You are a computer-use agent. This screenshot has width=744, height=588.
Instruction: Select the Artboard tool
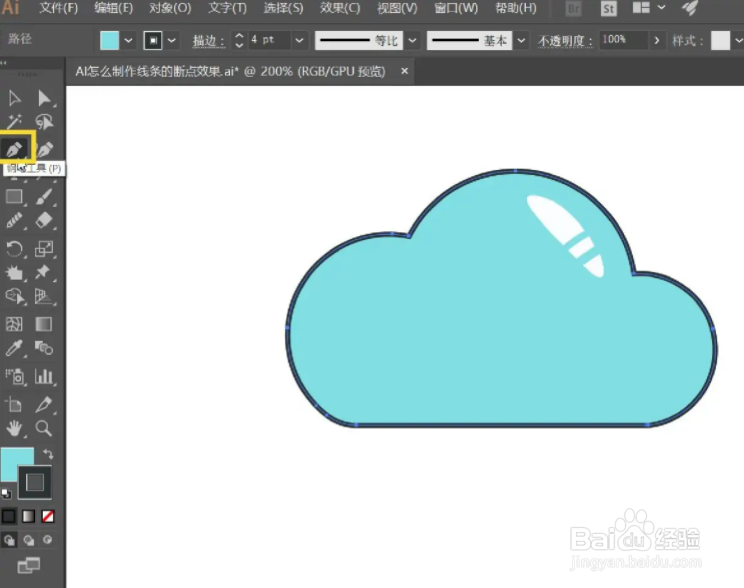coord(14,404)
